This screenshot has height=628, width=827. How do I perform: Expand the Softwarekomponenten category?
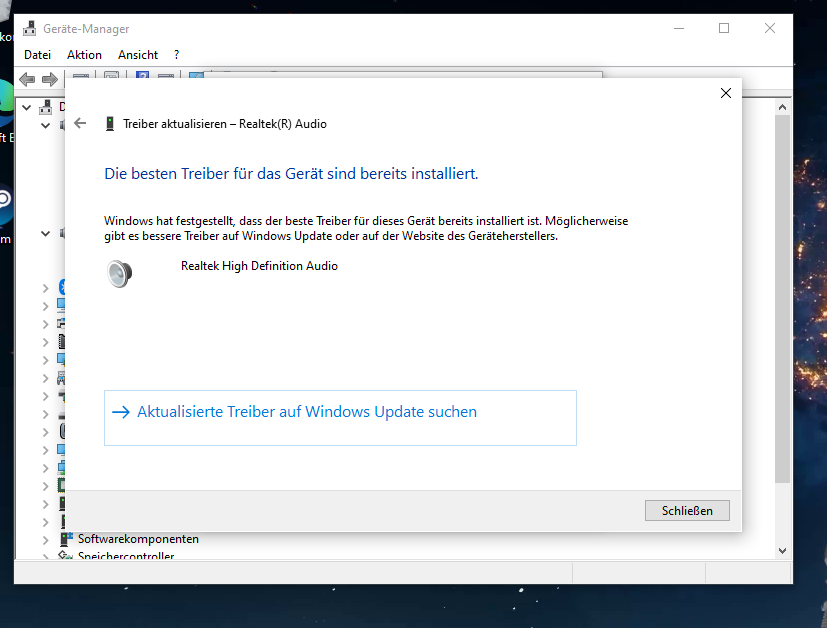45,540
